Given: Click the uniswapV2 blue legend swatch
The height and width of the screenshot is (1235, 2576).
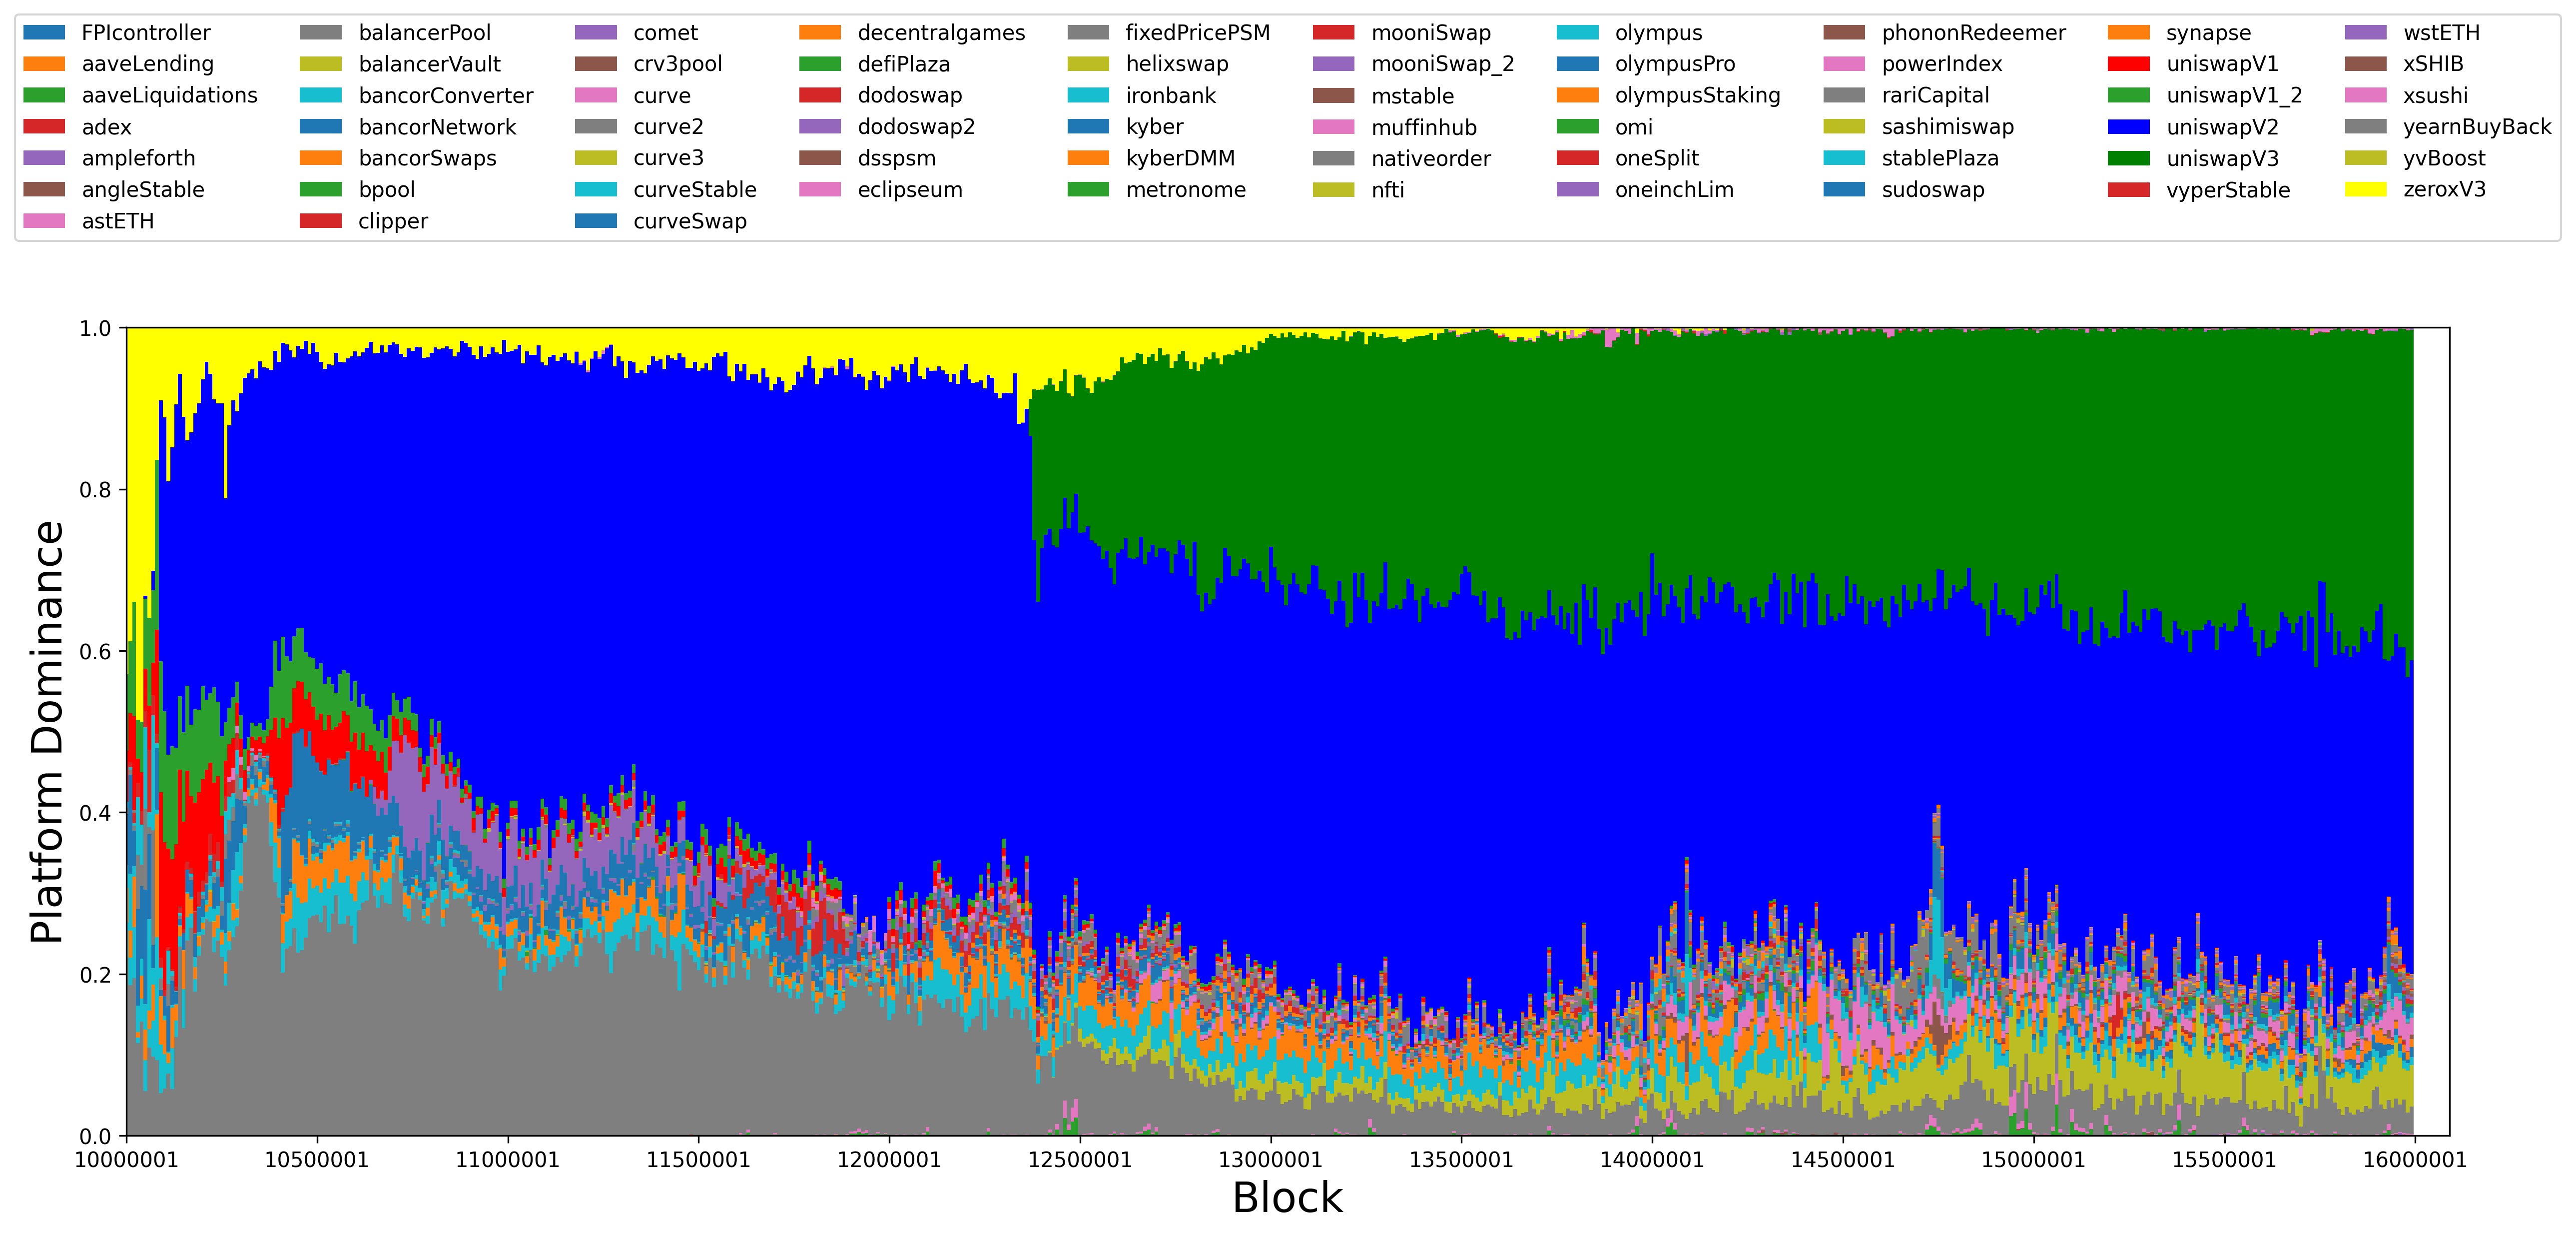Looking at the screenshot, I should point(2128,127).
